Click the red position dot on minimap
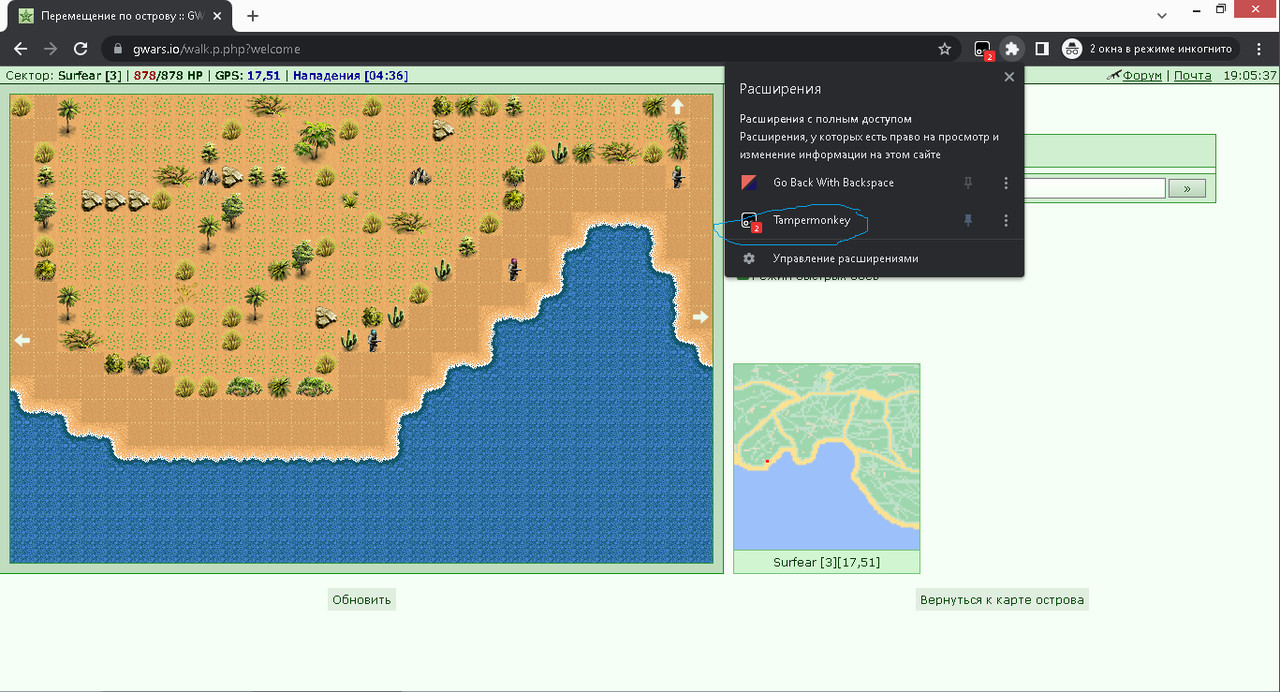This screenshot has height=692, width=1280. click(767, 462)
